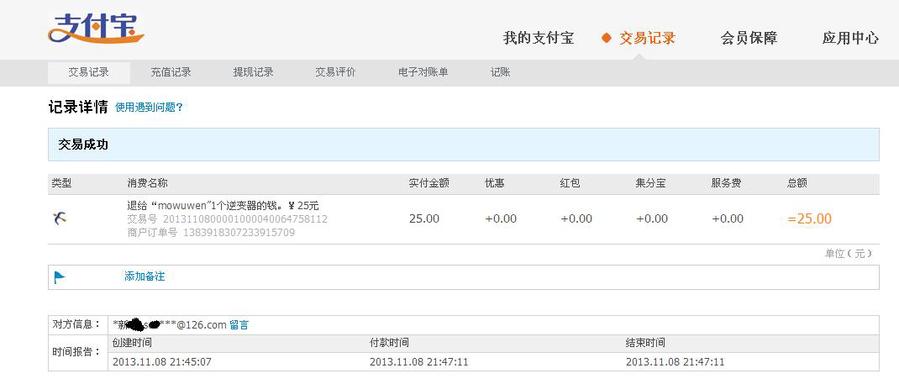Switch to the 充值记录 tab
The image size is (899, 384).
point(171,73)
